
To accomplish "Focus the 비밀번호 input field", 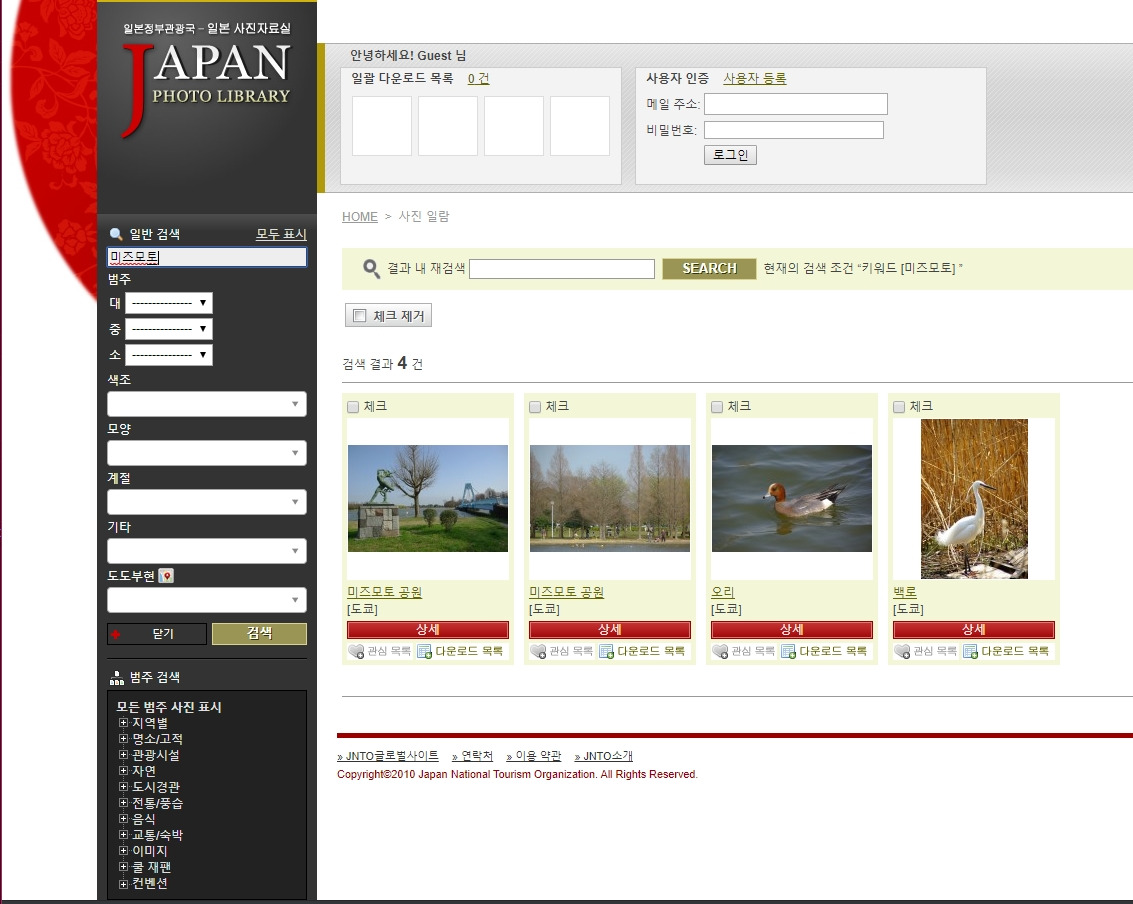I will tap(794, 130).
